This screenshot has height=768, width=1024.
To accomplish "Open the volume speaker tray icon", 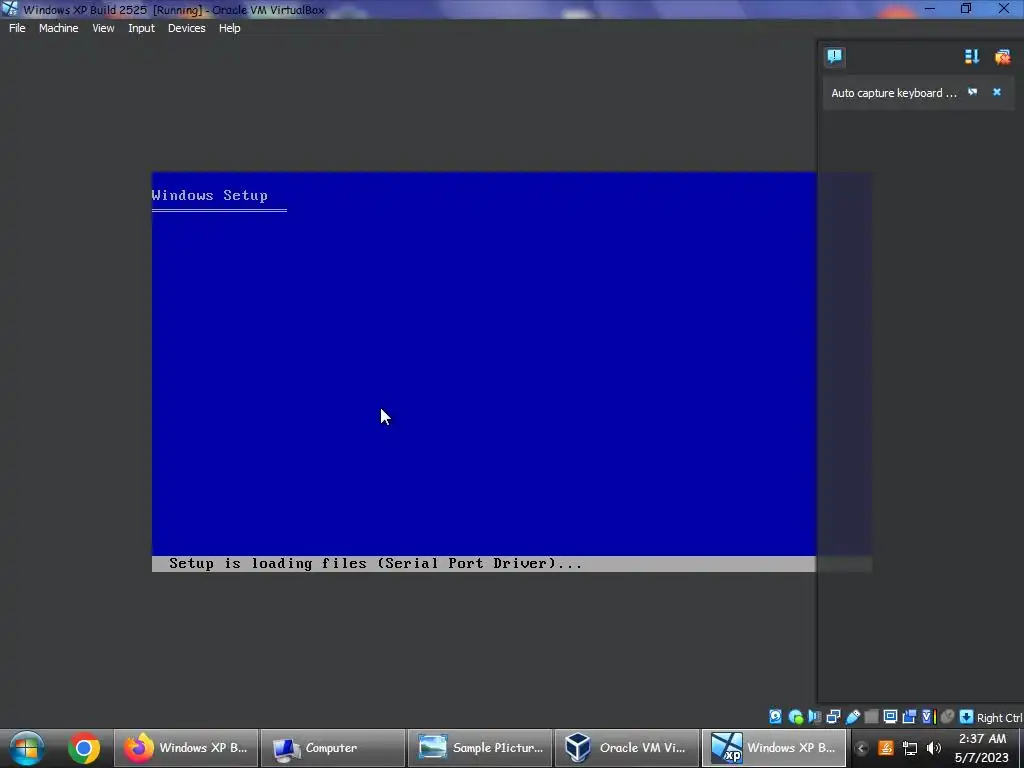I will [934, 748].
